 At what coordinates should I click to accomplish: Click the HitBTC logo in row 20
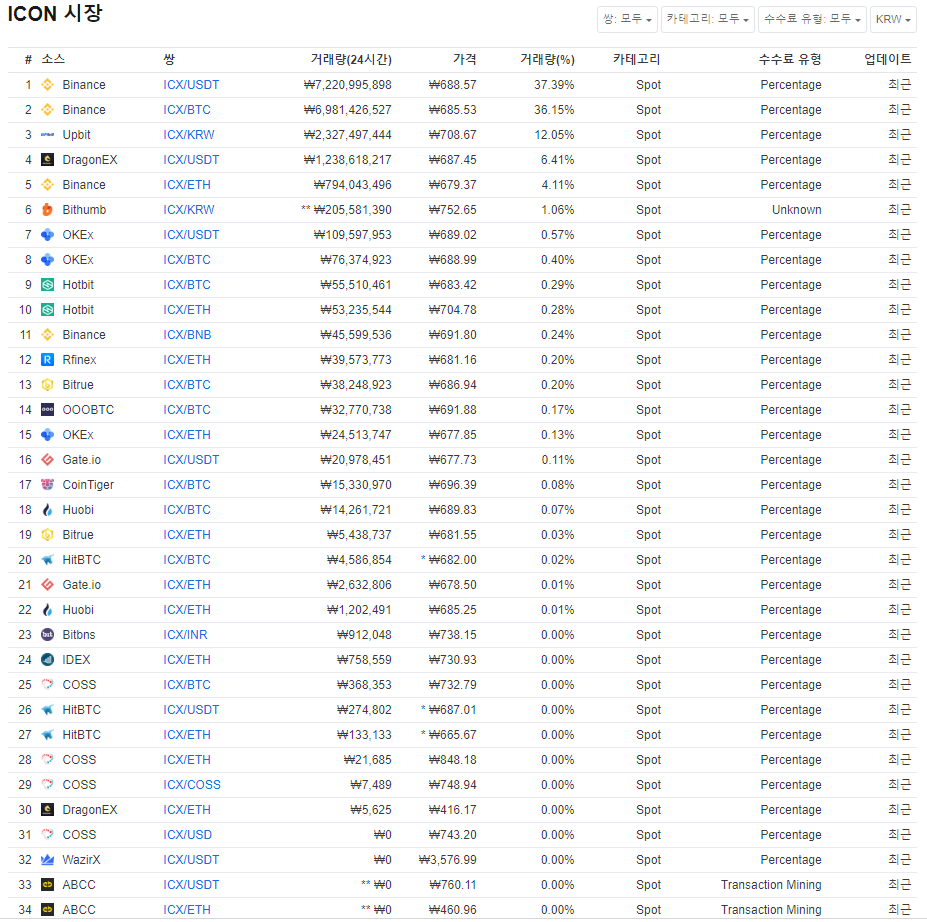(x=47, y=560)
